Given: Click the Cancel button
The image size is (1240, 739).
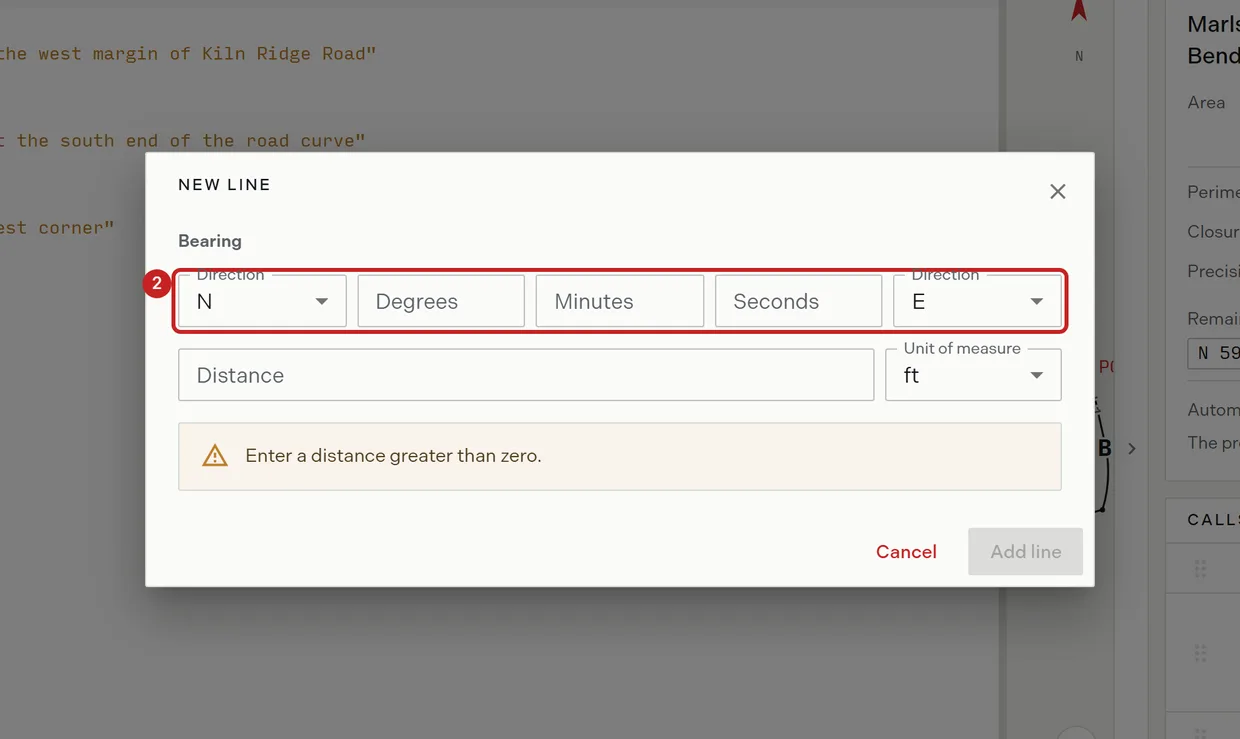Looking at the screenshot, I should coord(906,552).
